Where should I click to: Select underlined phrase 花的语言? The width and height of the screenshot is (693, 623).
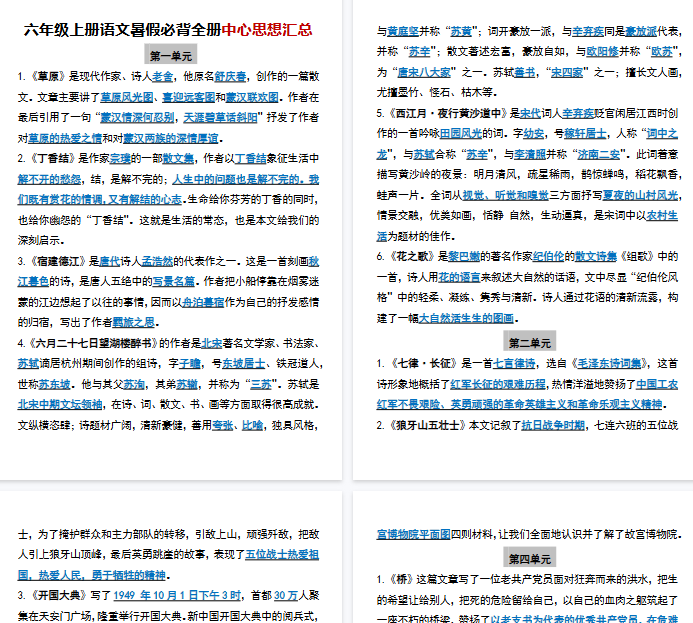[459, 277]
